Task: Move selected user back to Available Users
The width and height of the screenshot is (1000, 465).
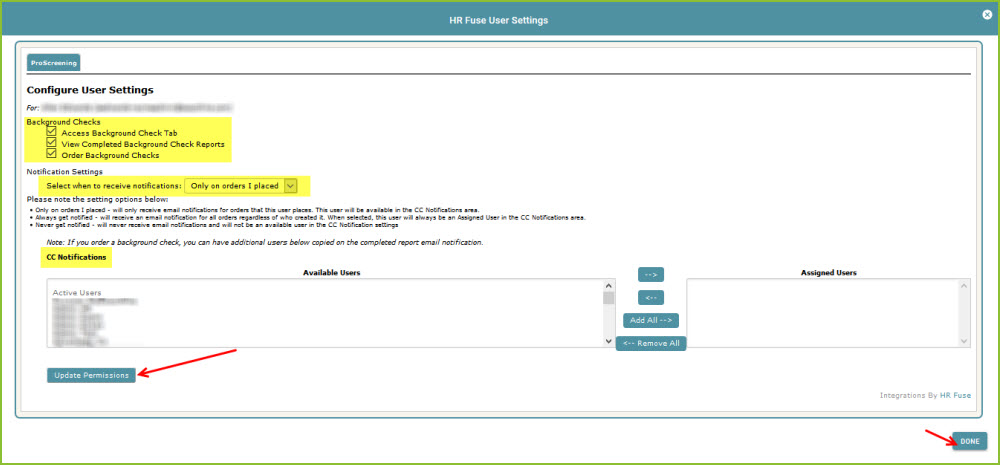Action: tap(651, 297)
